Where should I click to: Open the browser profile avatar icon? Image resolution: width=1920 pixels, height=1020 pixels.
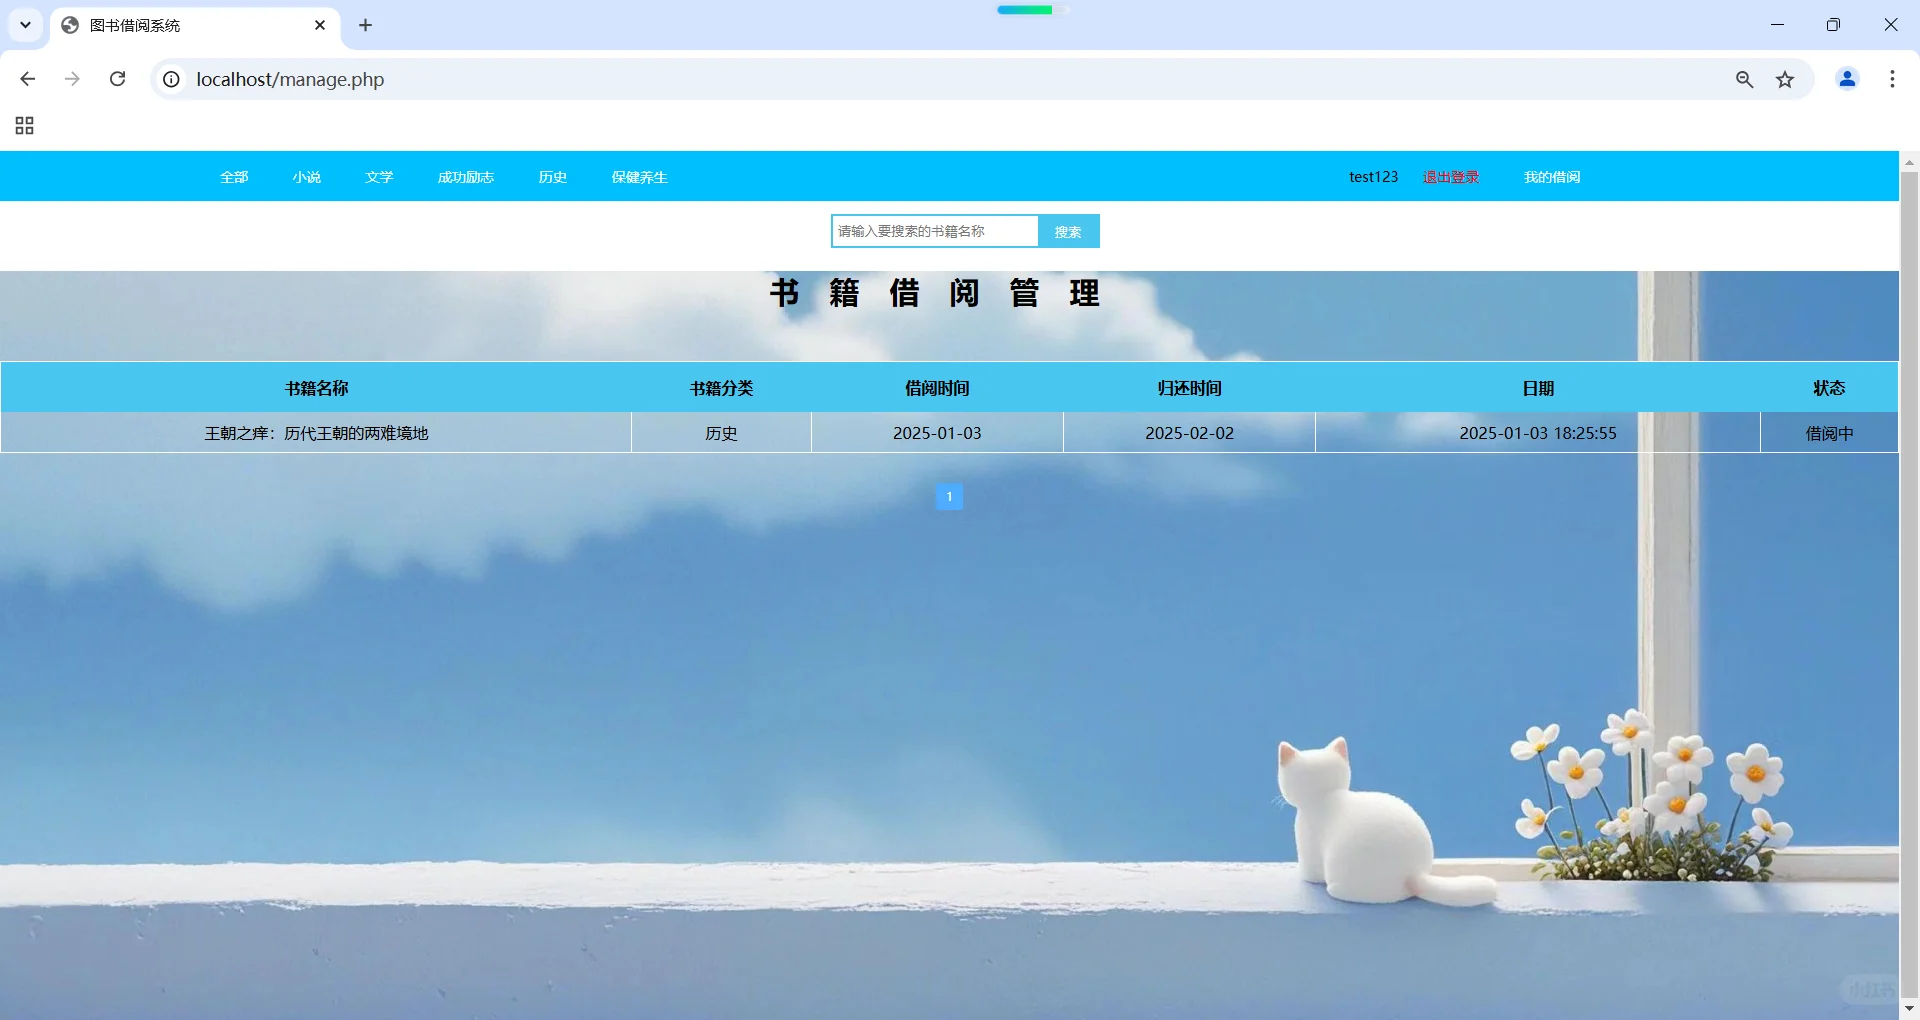[x=1847, y=79]
